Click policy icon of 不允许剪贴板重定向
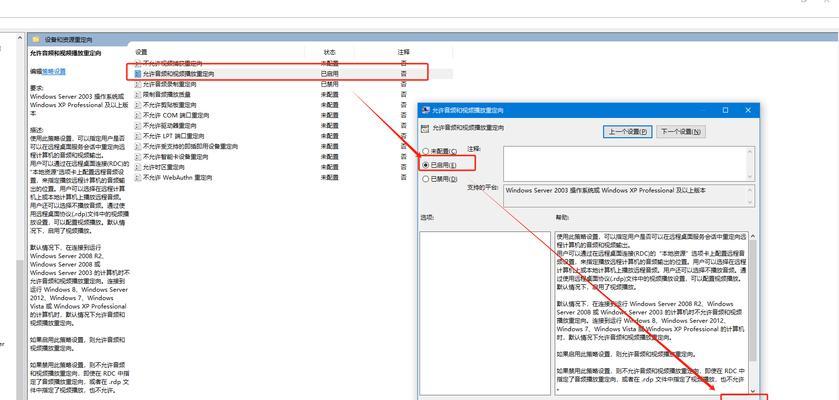 (x=138, y=105)
